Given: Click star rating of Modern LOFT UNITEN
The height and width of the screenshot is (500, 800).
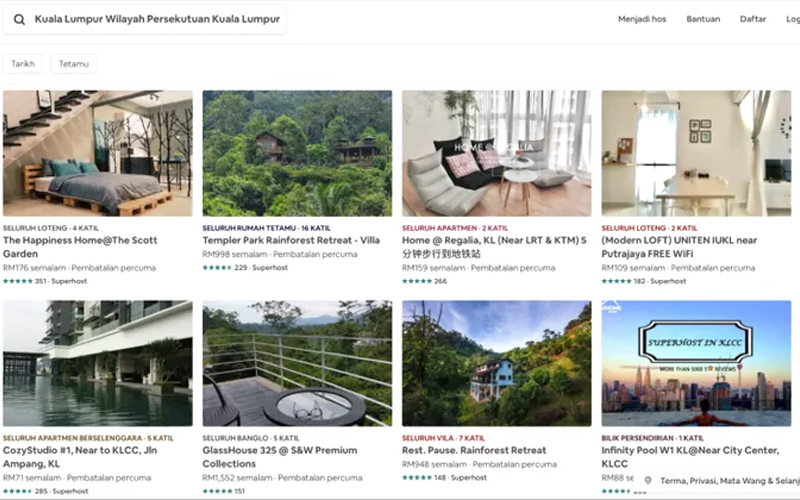Looking at the screenshot, I should pyautogui.click(x=617, y=281).
